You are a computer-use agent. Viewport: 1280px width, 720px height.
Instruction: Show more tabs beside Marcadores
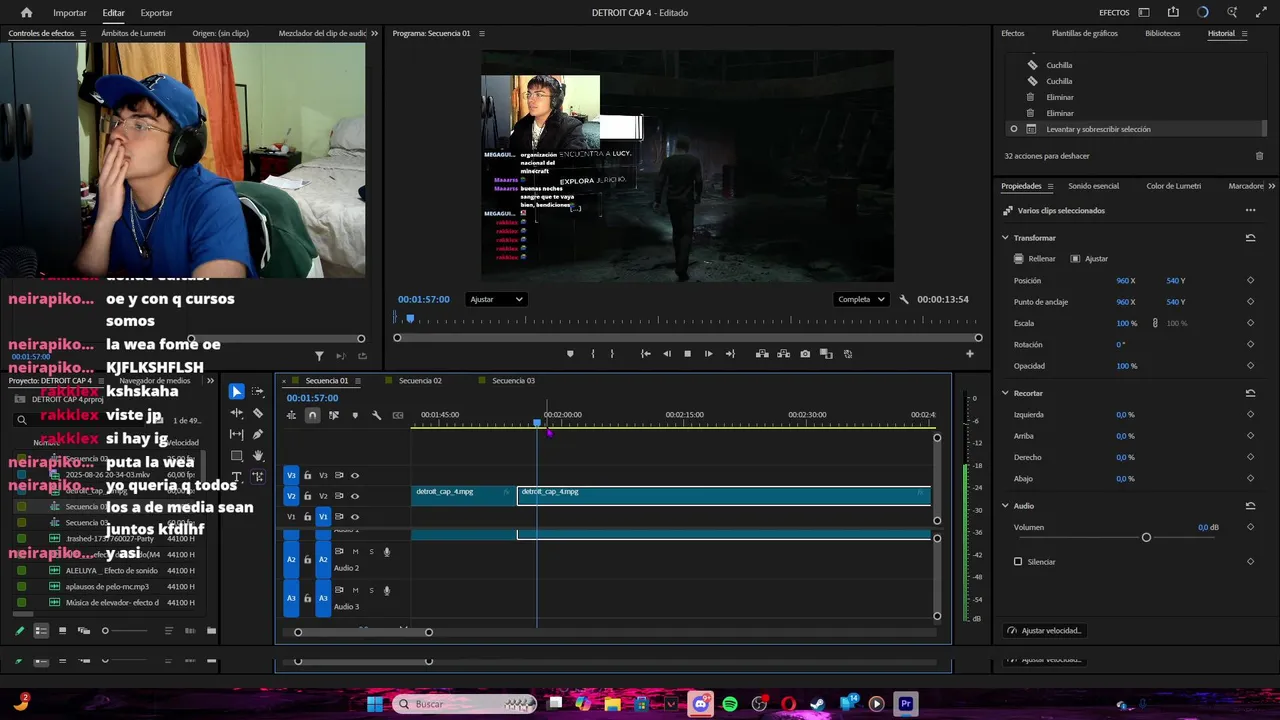[1272, 186]
